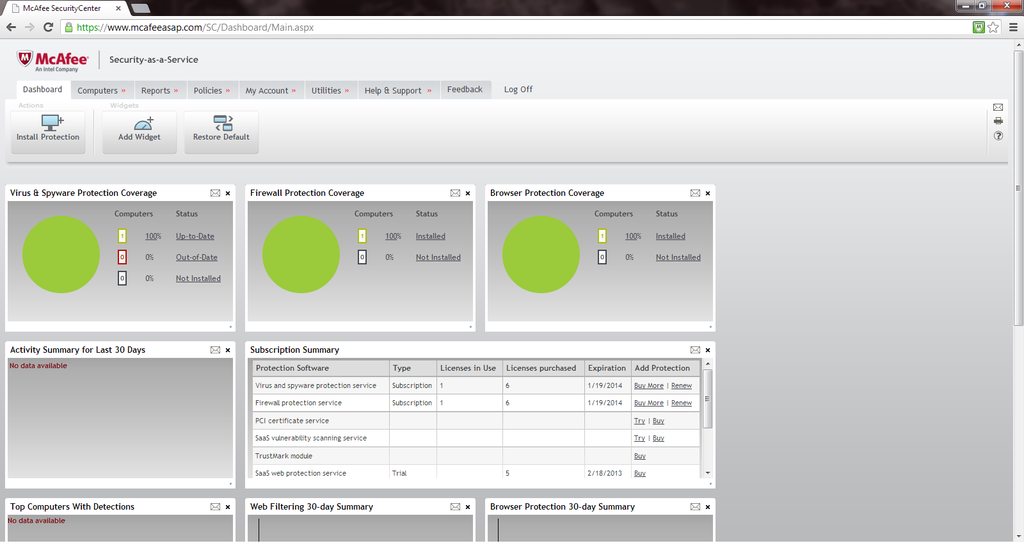The image size is (1024, 557).
Task: Click the Add Widget button
Action: tap(139, 132)
